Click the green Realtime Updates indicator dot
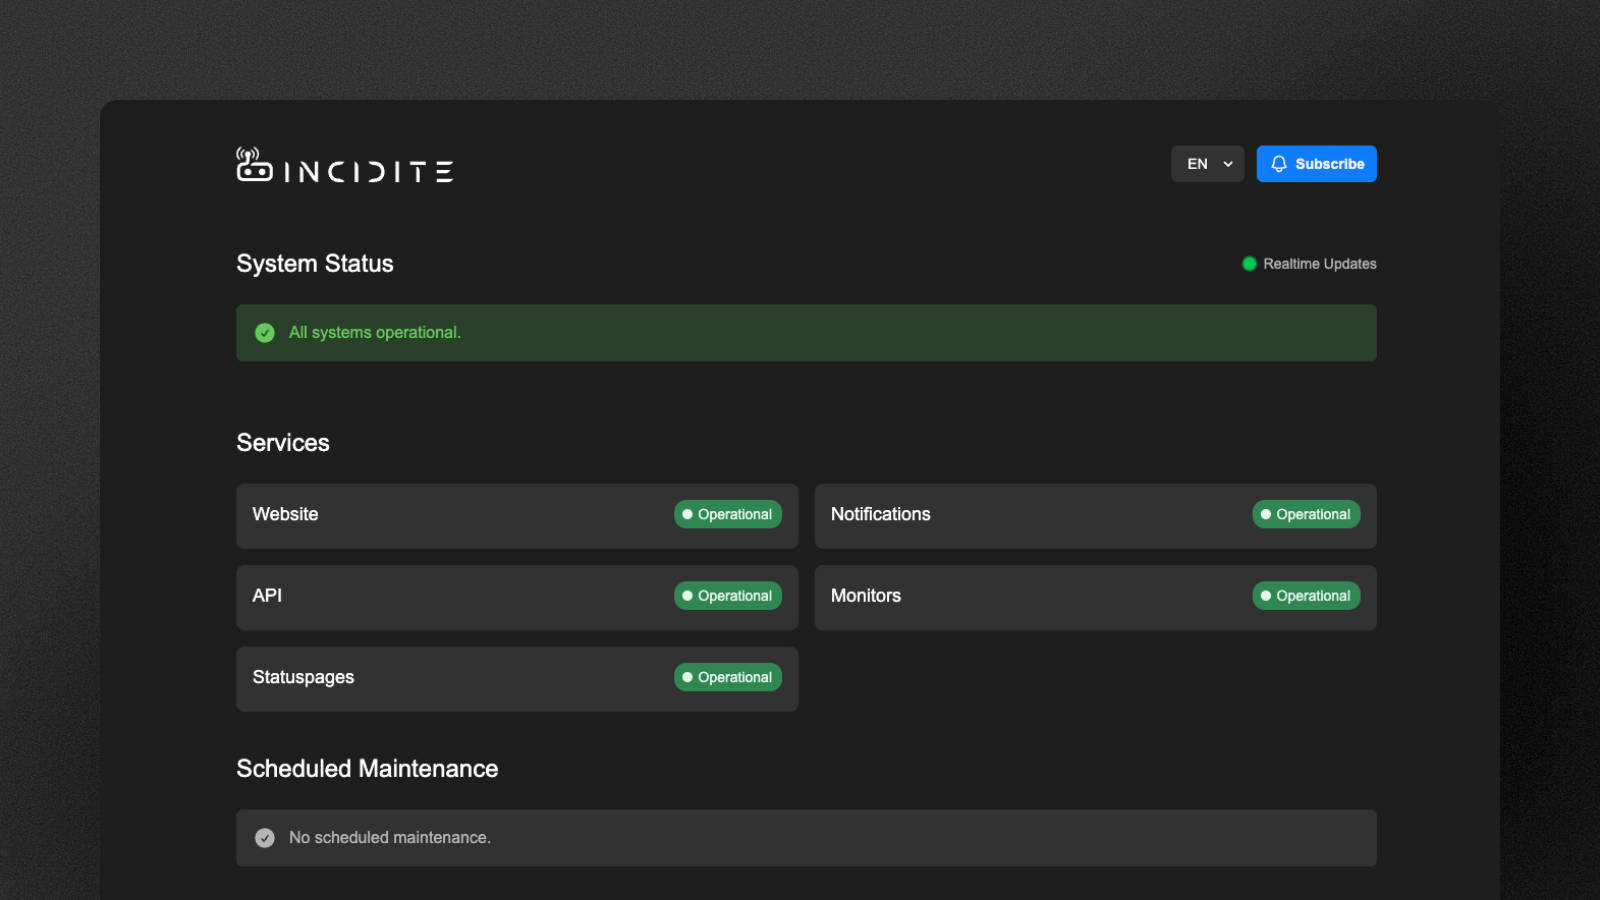 [1248, 263]
